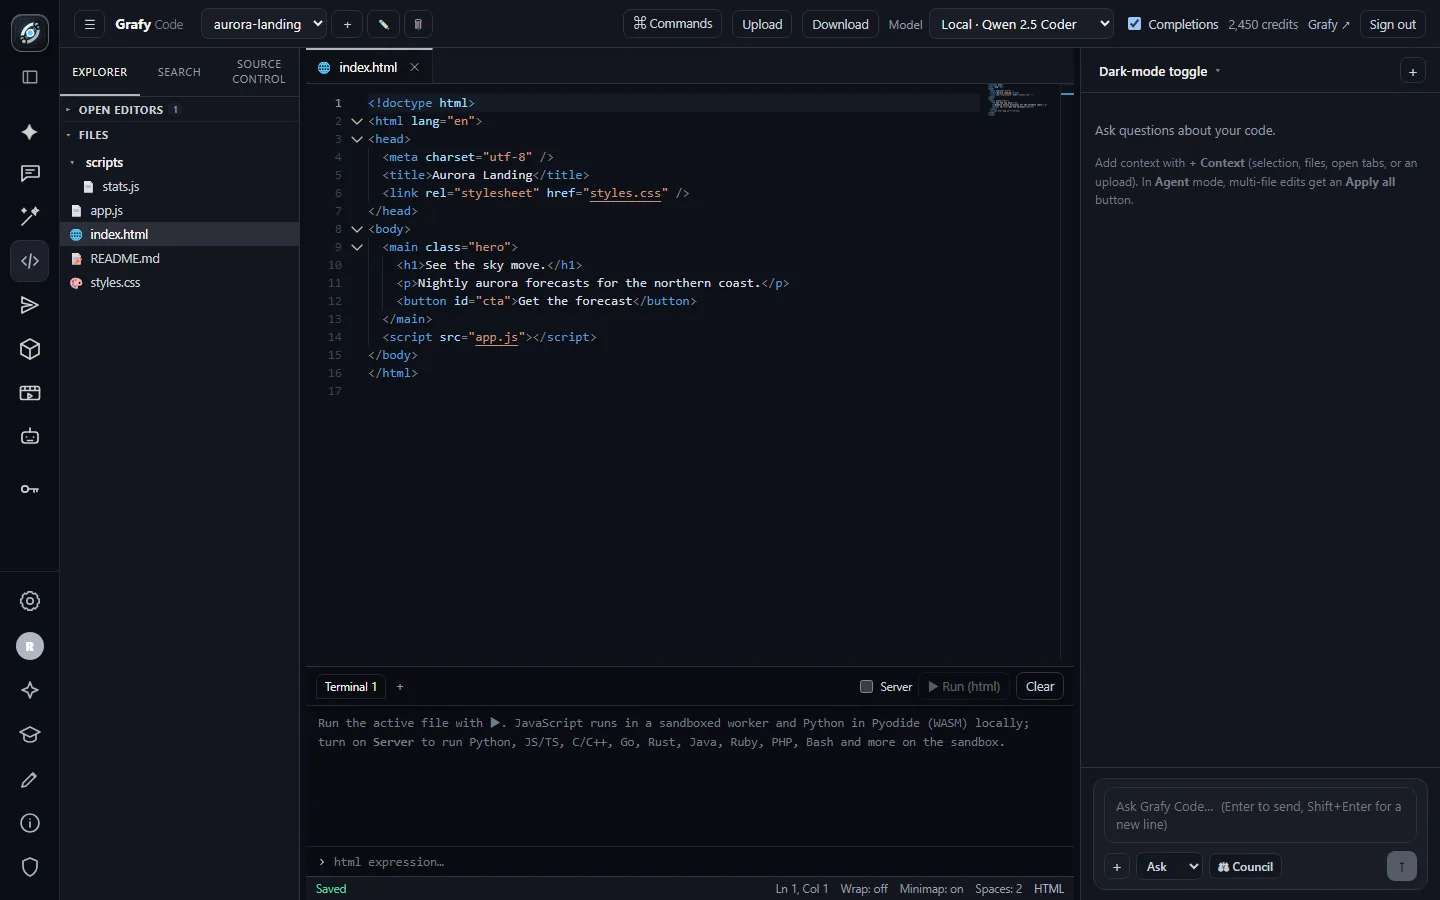
Task: Open the Local Qwen 2.5 Coder model dropdown
Action: (x=1021, y=24)
